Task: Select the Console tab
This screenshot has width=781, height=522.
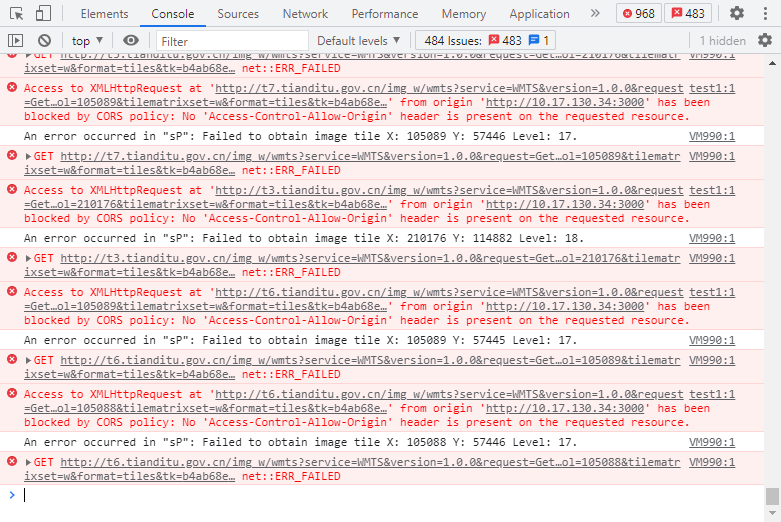Action: pos(172,14)
